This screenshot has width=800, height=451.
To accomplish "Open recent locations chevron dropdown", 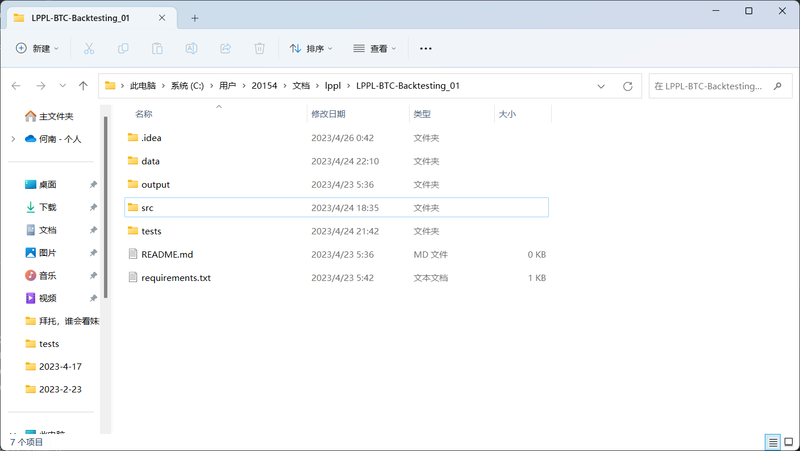I will pos(62,86).
